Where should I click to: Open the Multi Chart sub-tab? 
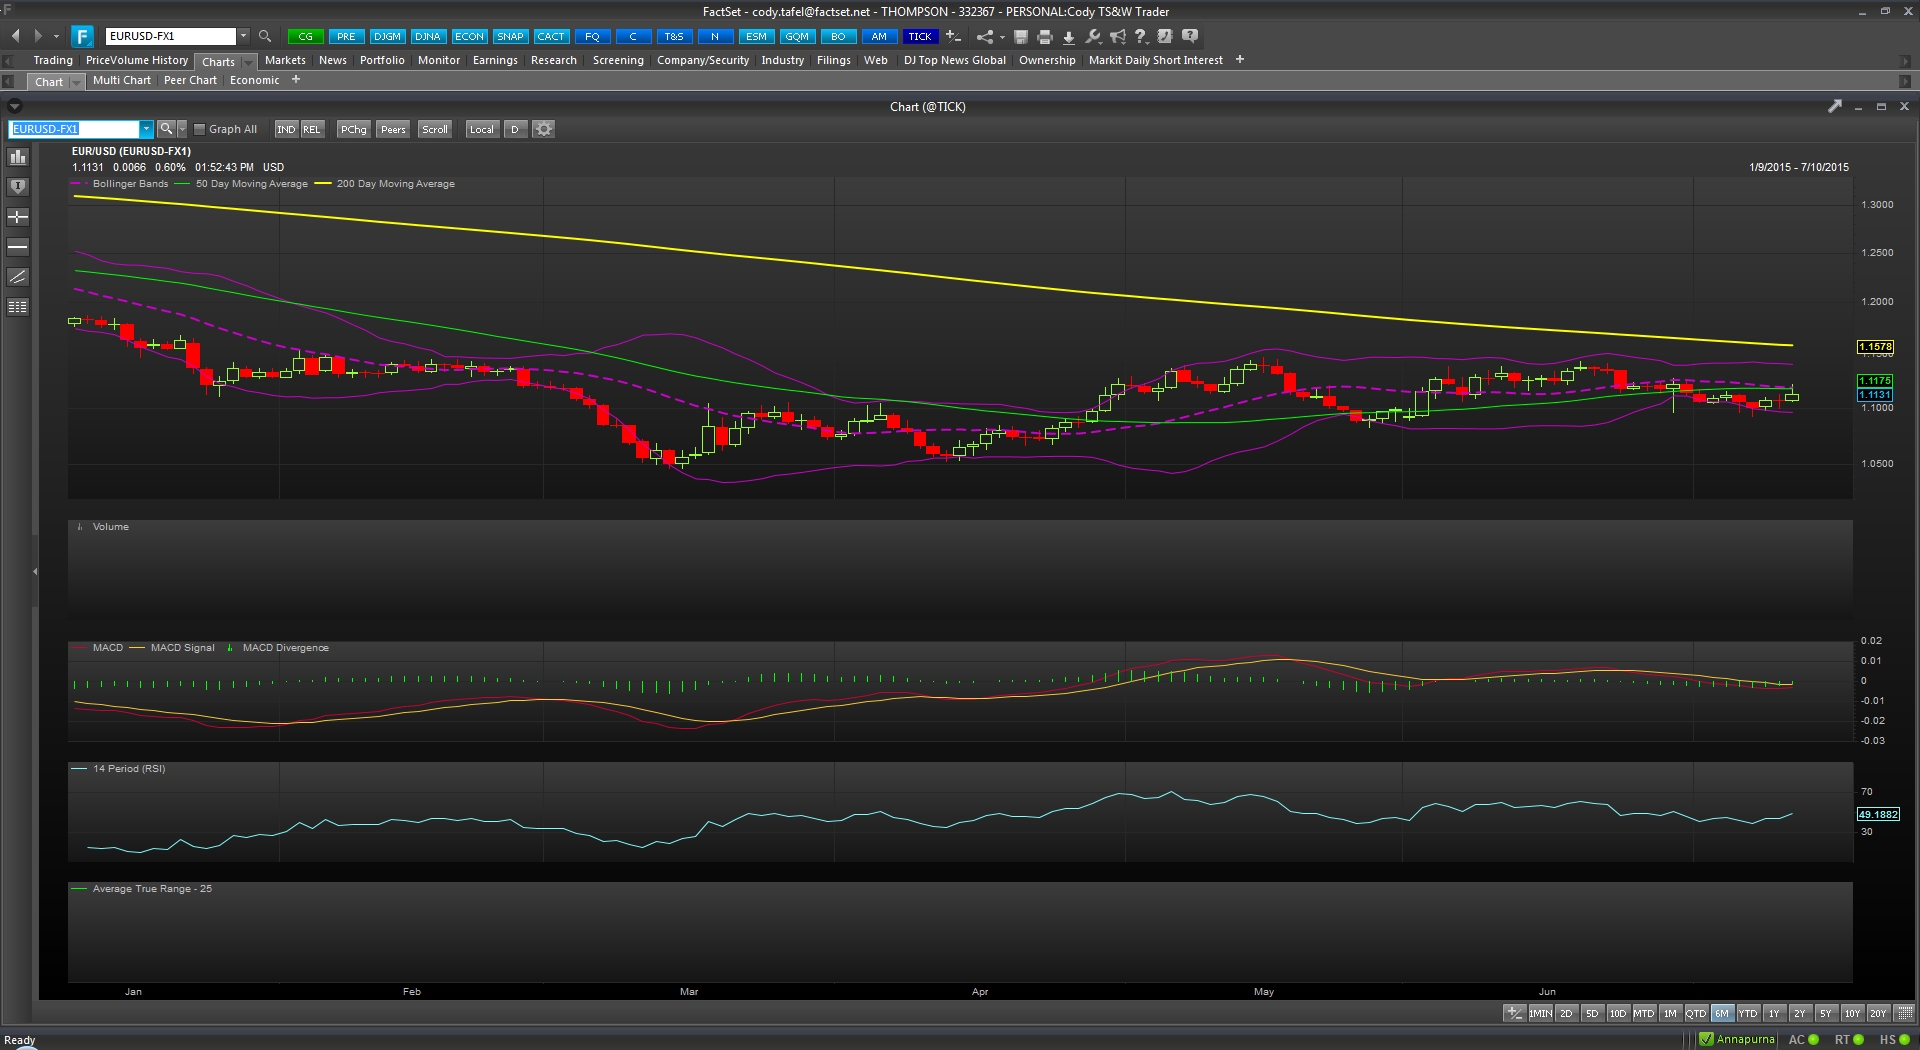coord(122,80)
